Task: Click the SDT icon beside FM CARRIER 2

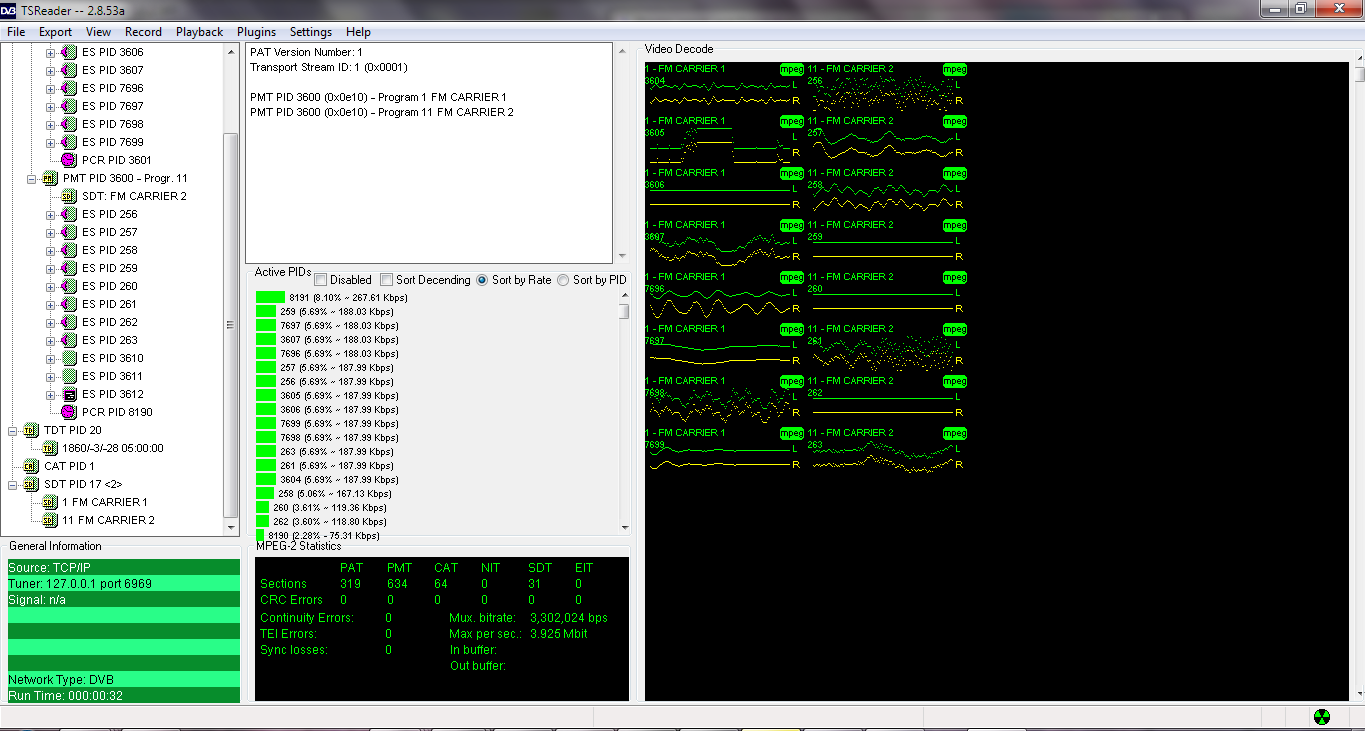Action: tap(68, 196)
